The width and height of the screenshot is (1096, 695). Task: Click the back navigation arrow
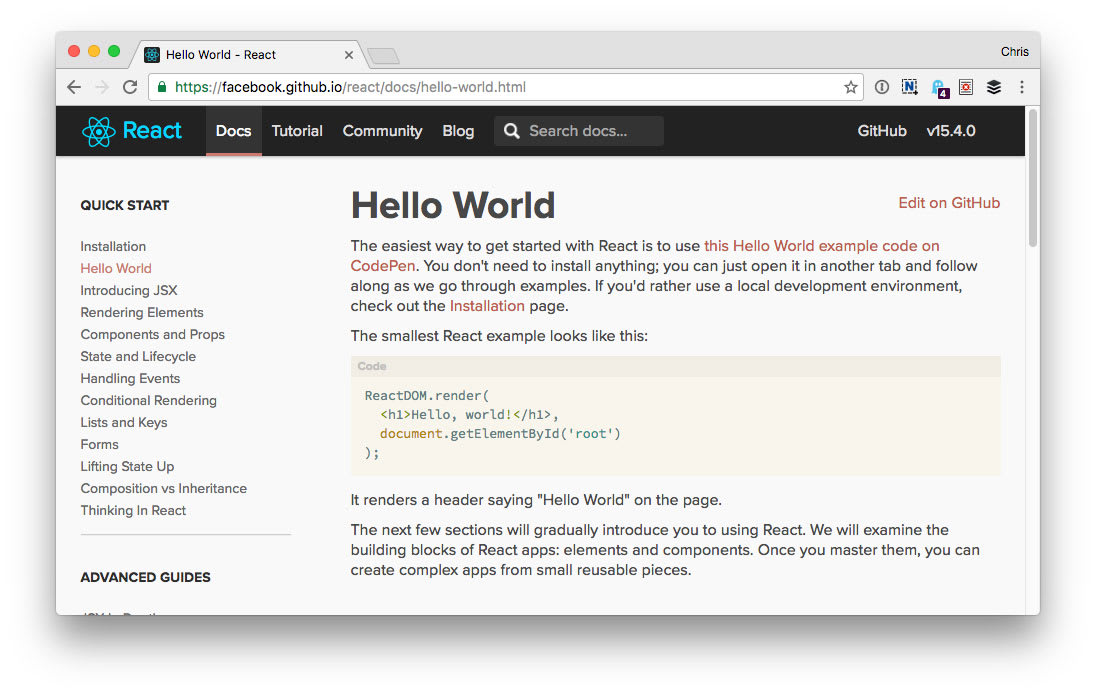pos(73,87)
